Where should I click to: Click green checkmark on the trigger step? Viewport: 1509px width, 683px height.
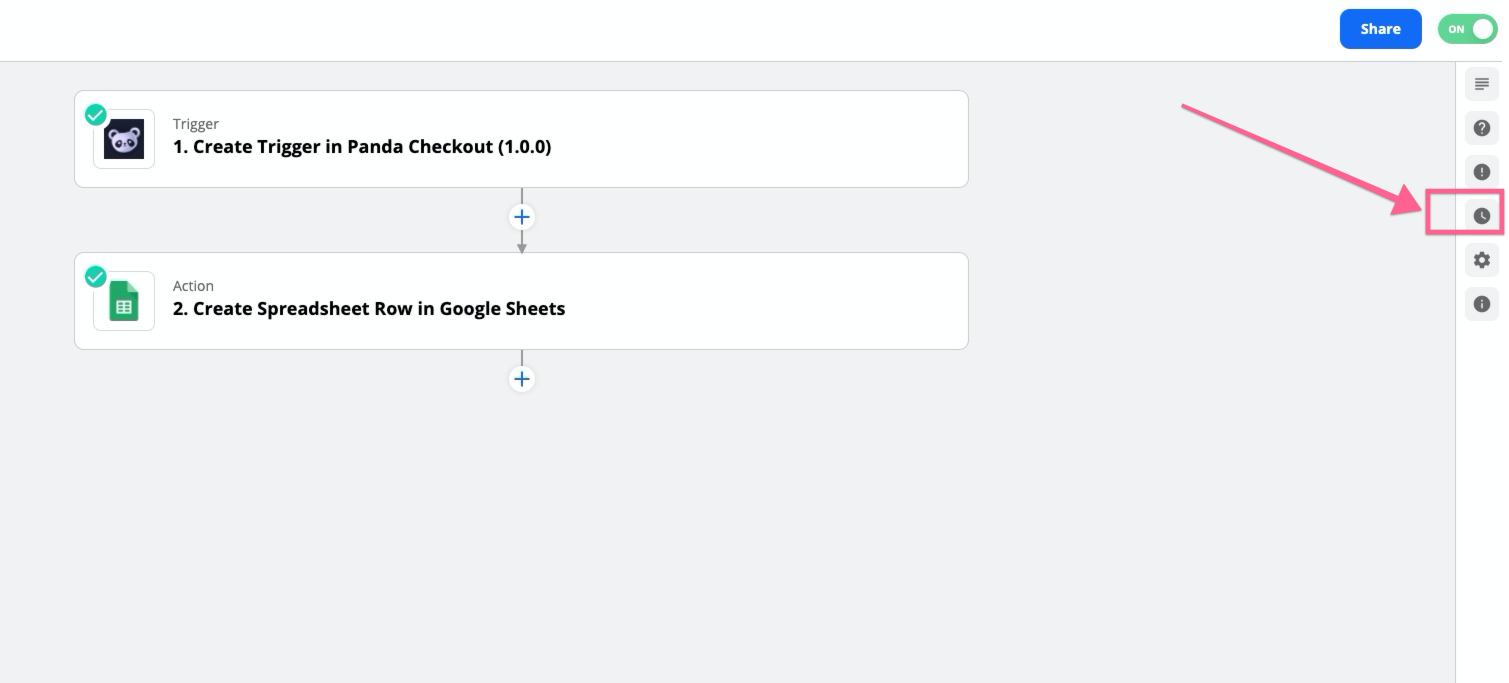pyautogui.click(x=96, y=115)
